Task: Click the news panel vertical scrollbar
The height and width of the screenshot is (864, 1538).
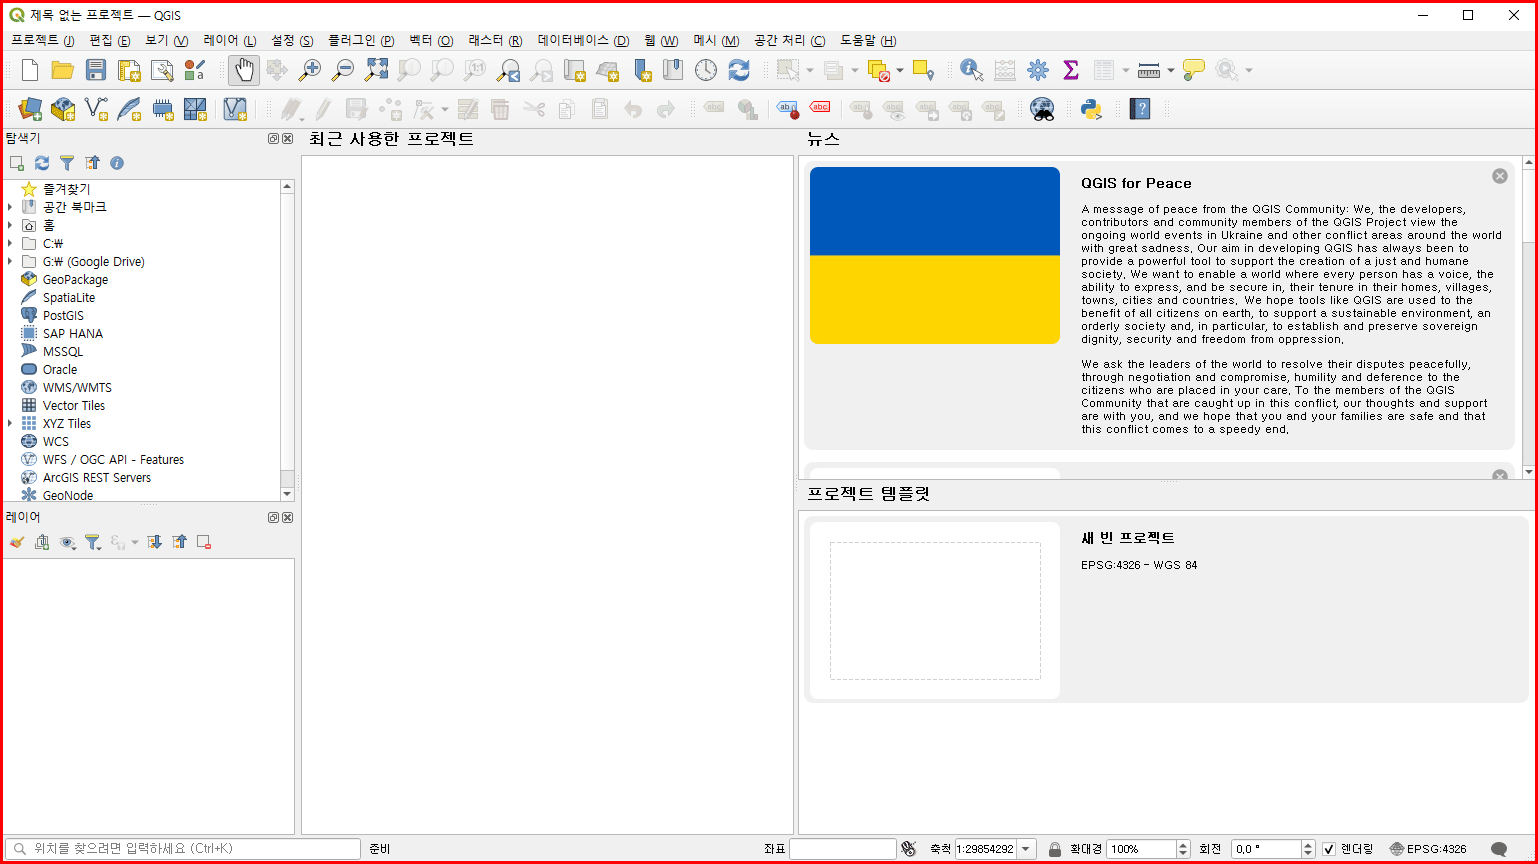Action: pyautogui.click(x=1527, y=318)
